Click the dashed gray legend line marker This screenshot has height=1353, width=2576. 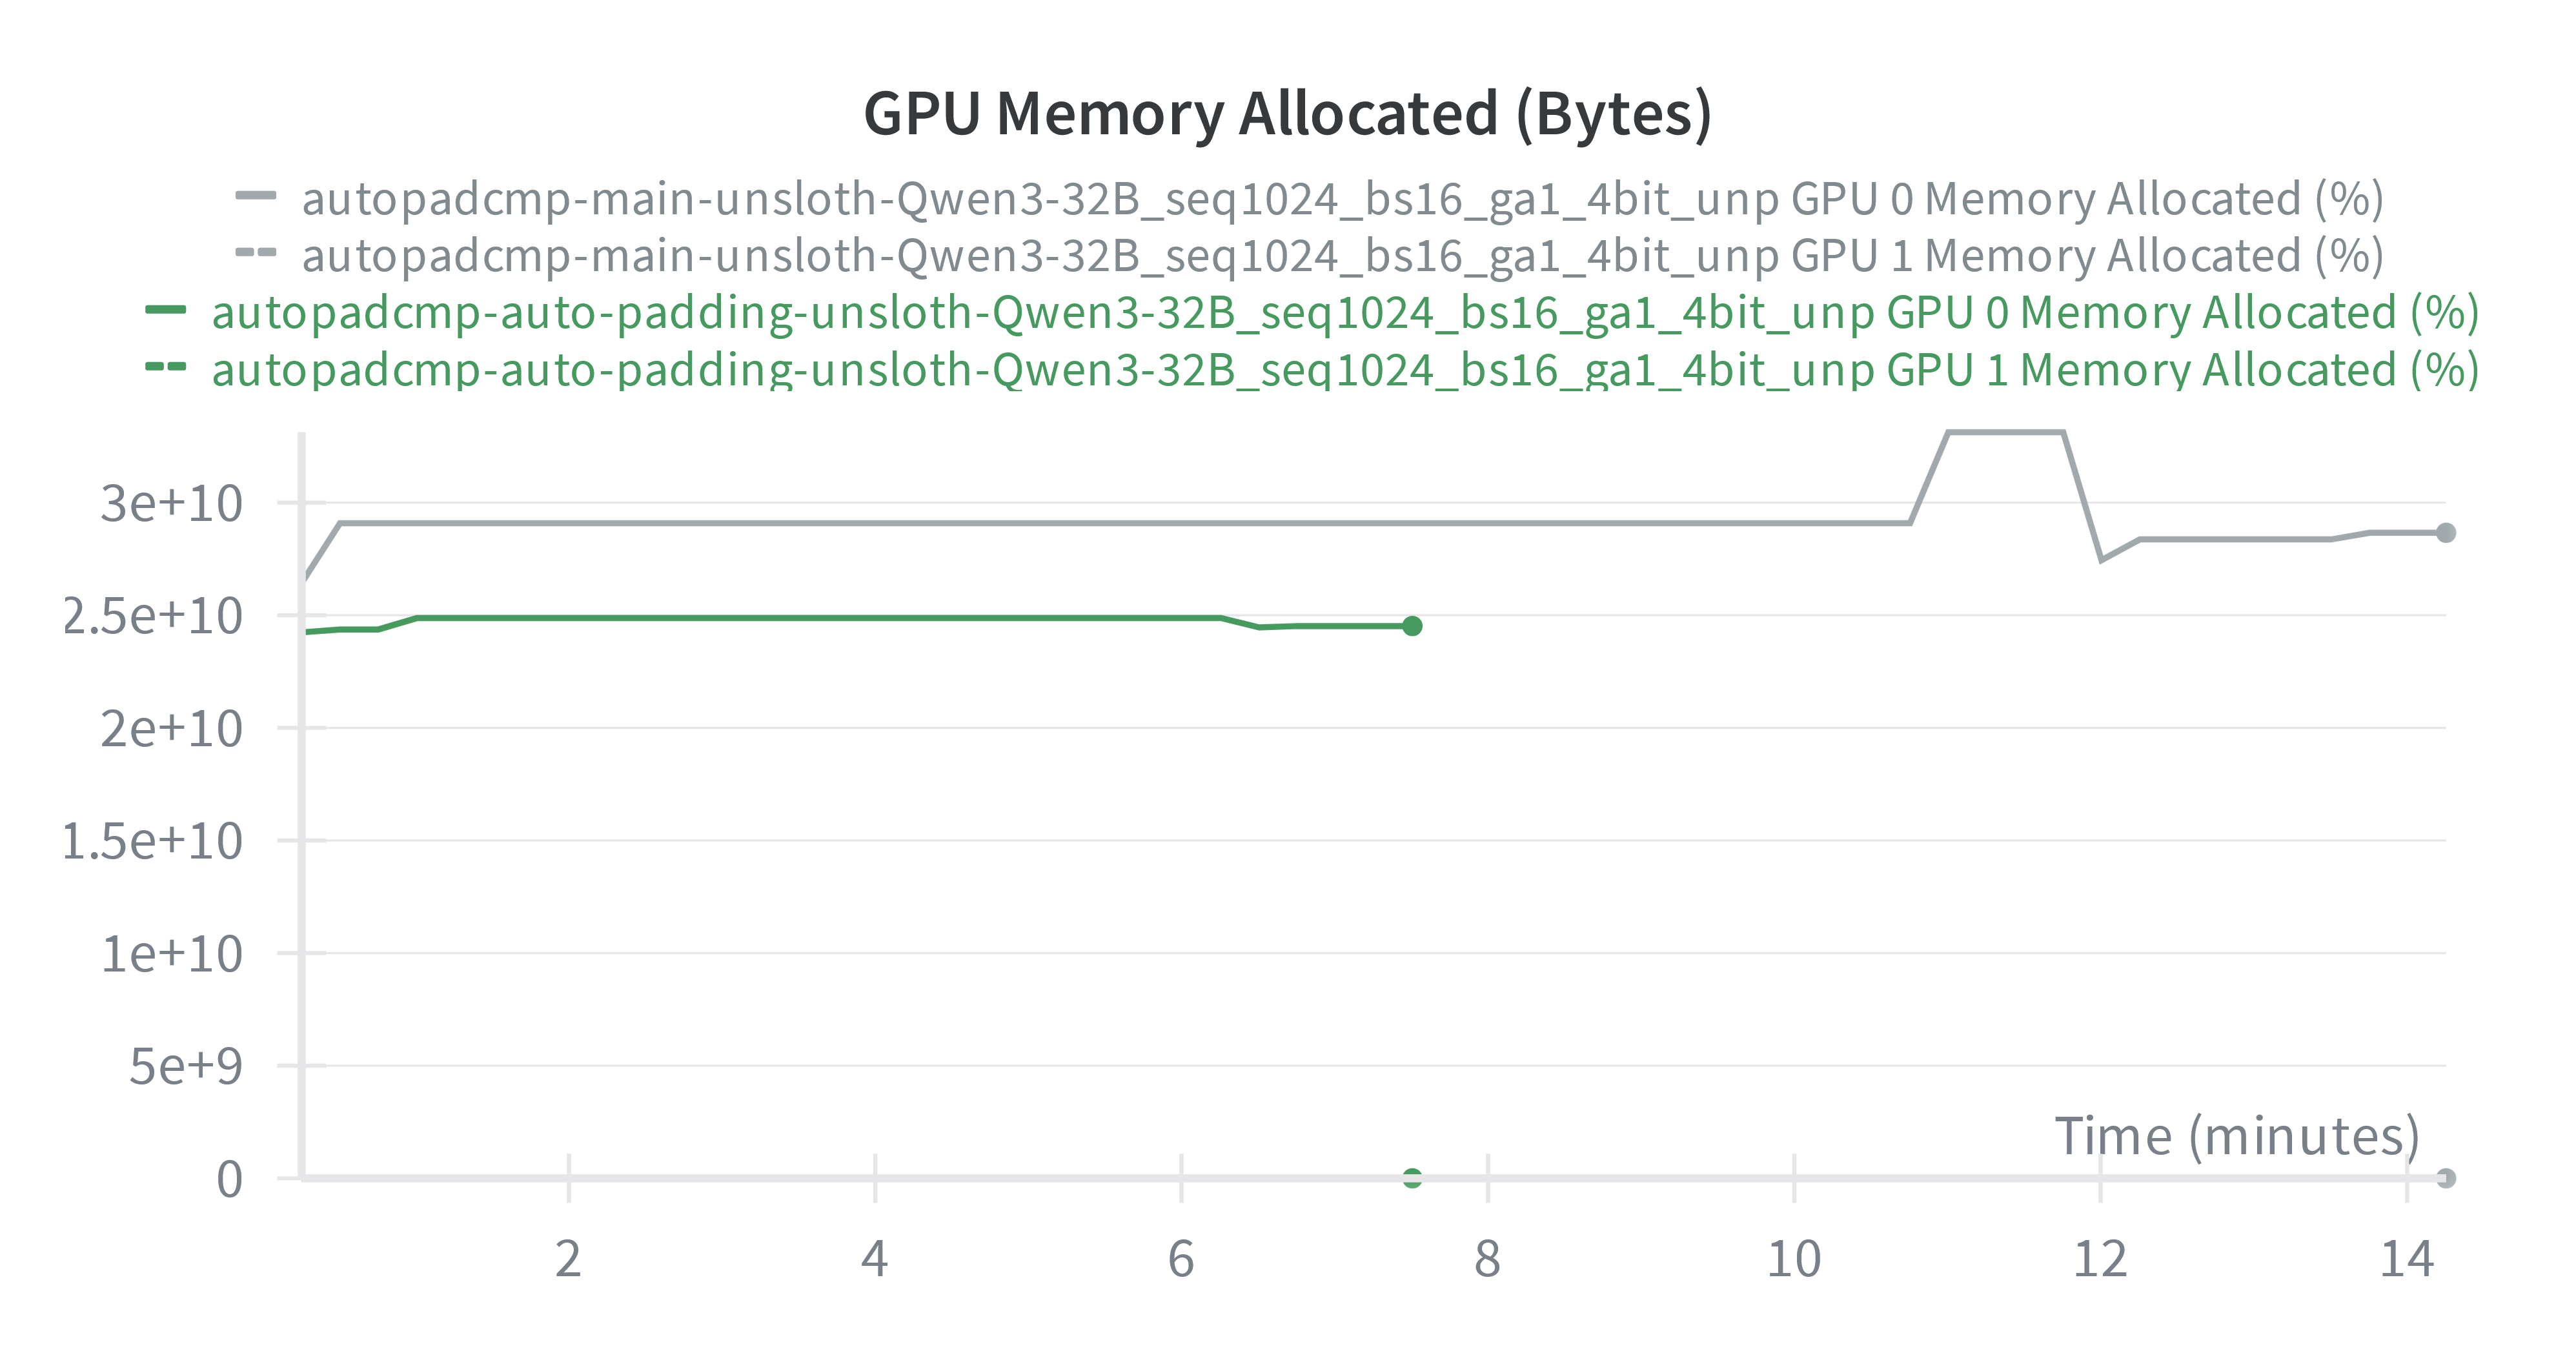click(x=255, y=252)
